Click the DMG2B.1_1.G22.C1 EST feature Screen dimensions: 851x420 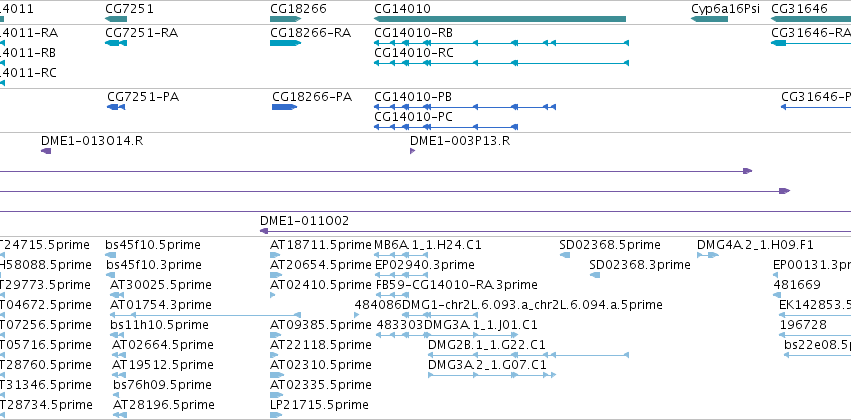(529, 355)
